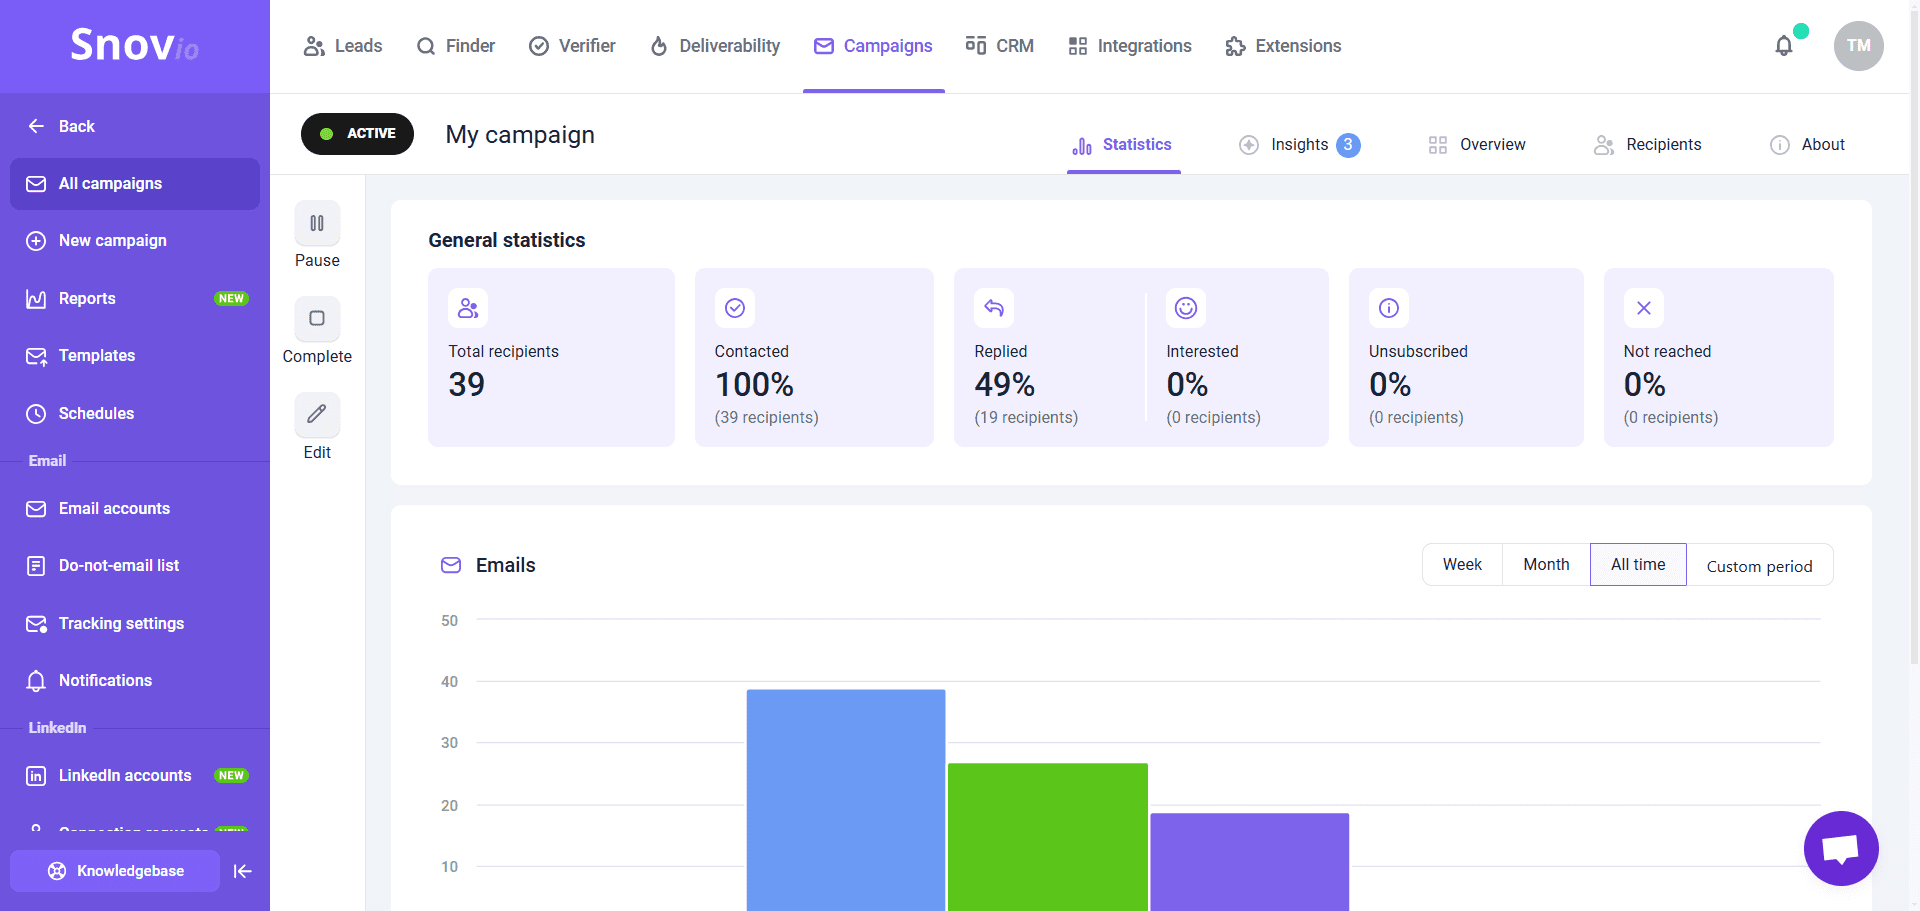Open the notifications bell
Viewport: 1920px width, 911px height.
pyautogui.click(x=1784, y=46)
